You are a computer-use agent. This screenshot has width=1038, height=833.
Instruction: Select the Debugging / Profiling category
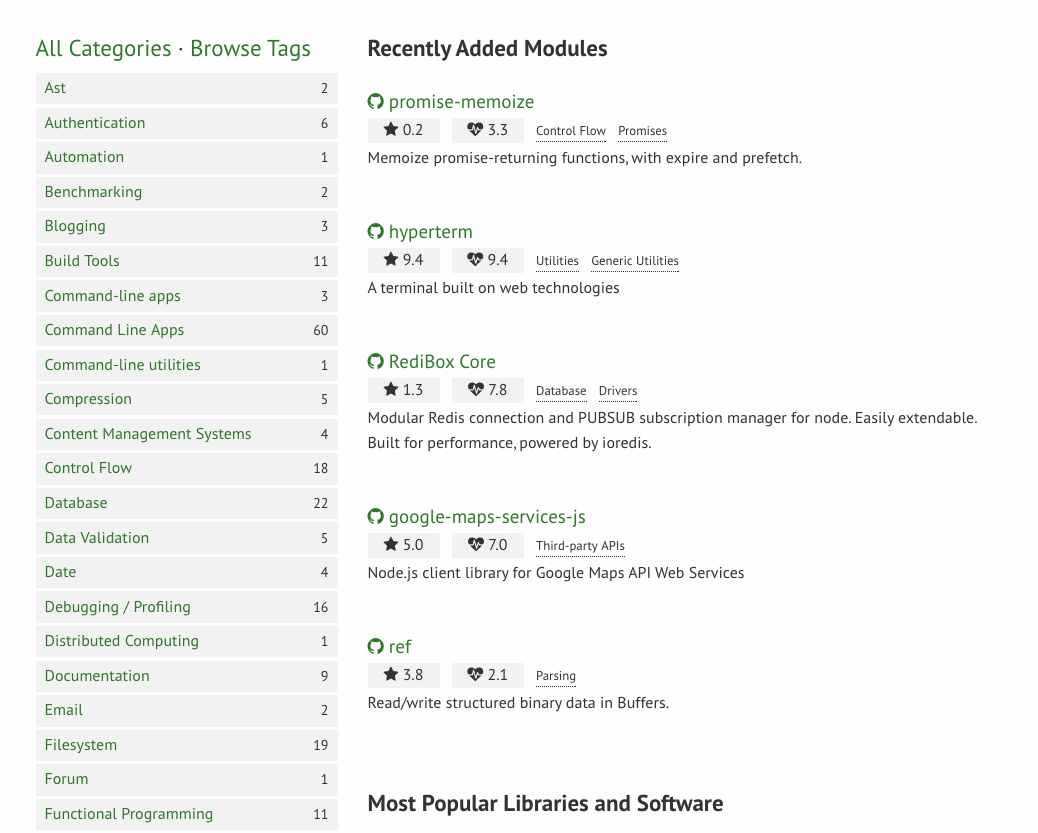[117, 607]
